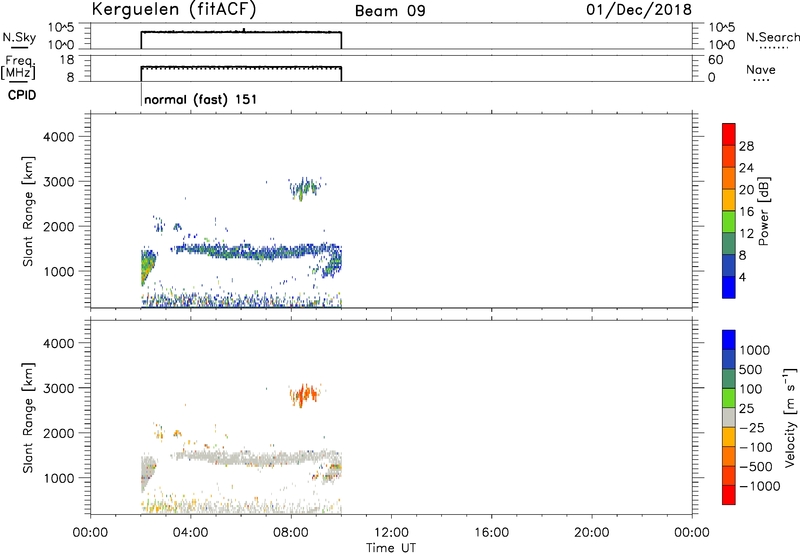Select the 'normal (fast) 151' CPID text
Screen dimensions: 800x554
pos(200,99)
